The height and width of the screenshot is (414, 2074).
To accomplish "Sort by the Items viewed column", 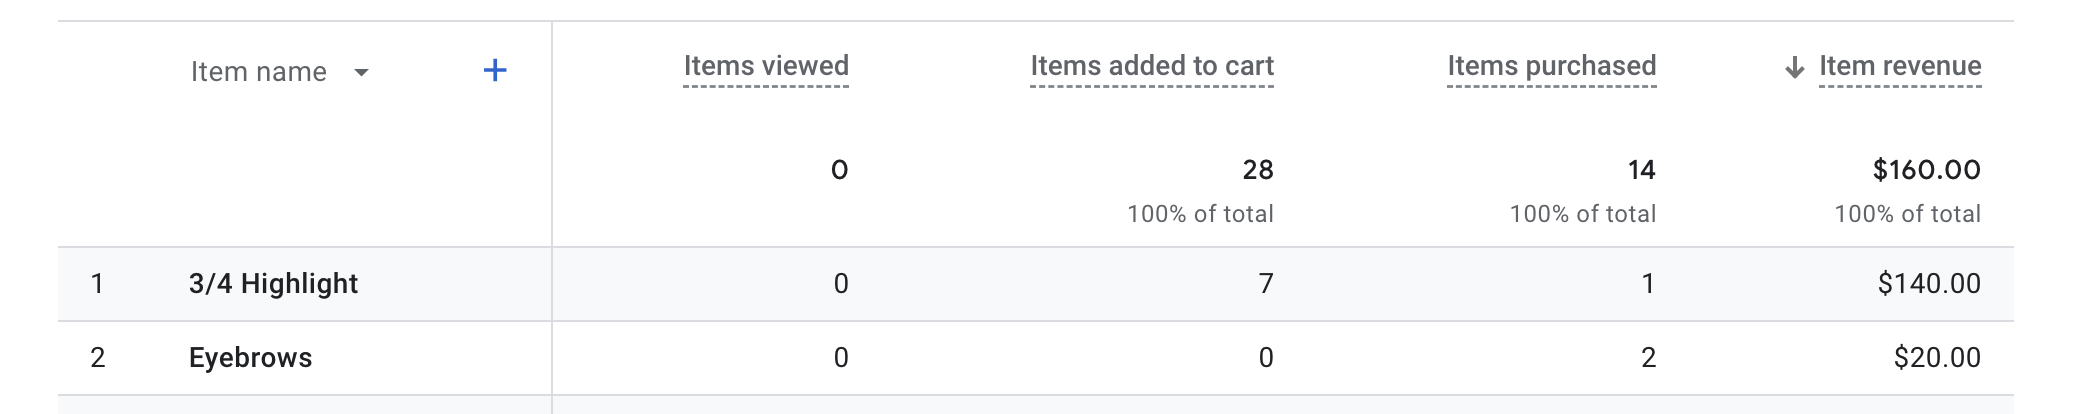I will (766, 66).
